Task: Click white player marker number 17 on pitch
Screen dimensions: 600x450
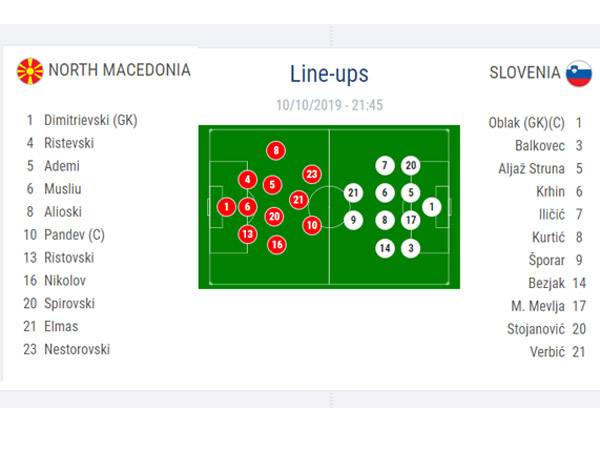Action: click(410, 220)
